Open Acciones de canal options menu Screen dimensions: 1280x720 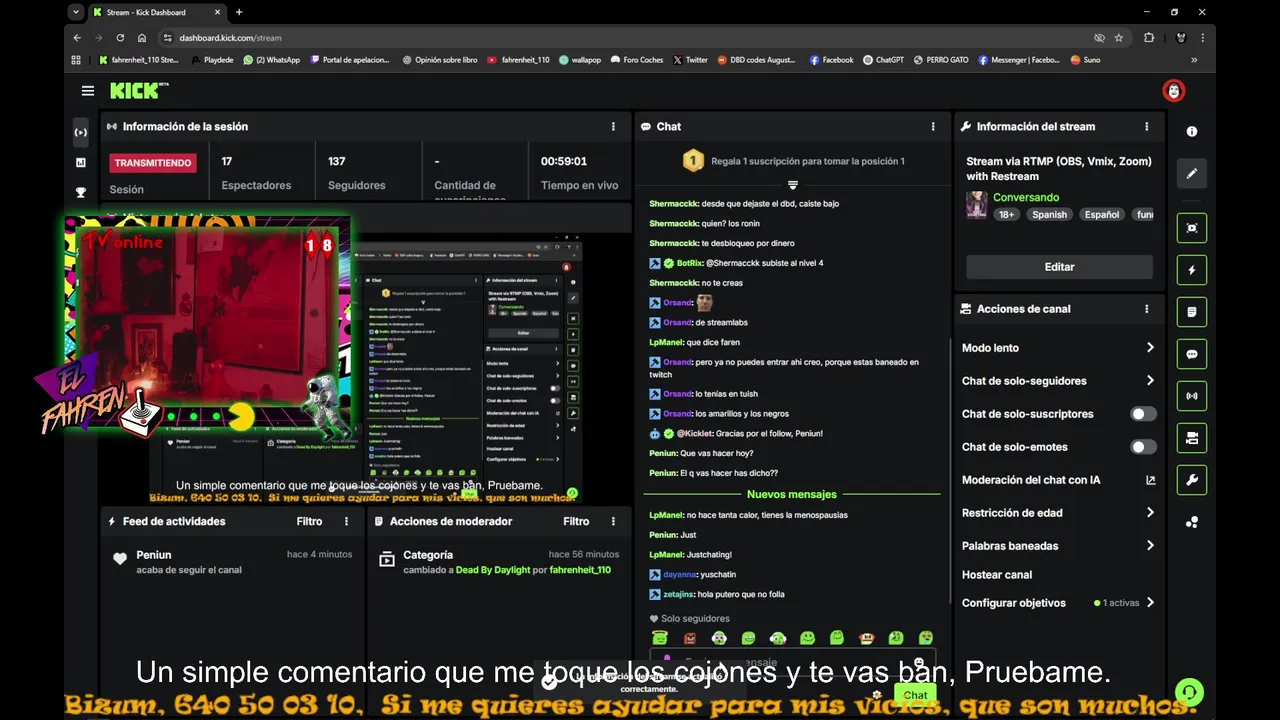(x=1147, y=309)
